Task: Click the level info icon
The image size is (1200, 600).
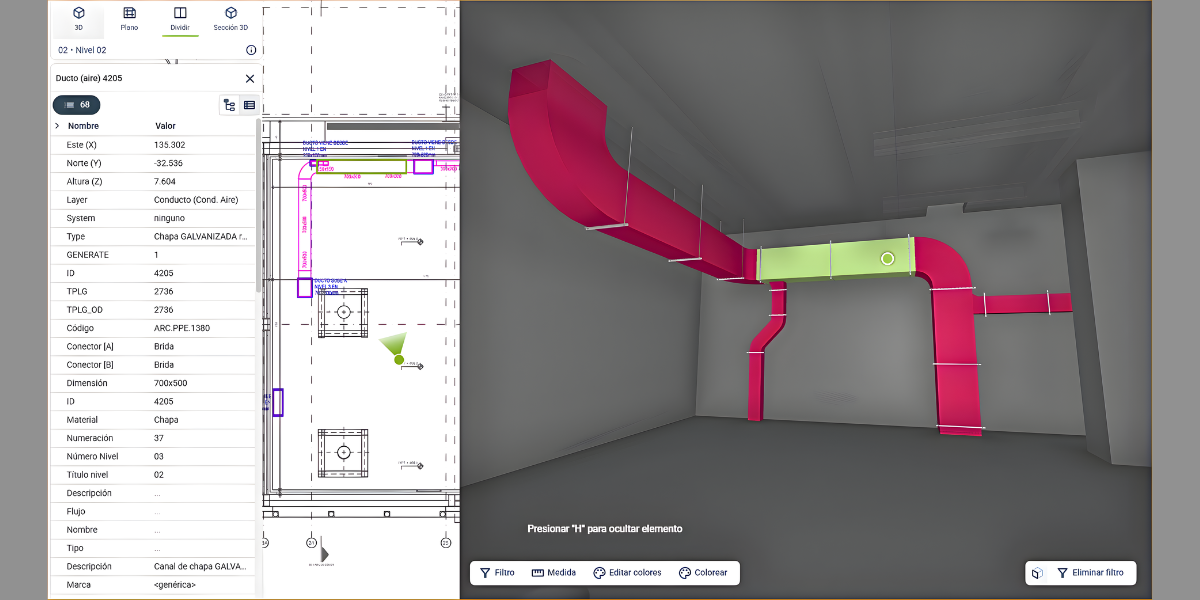Action: point(250,50)
